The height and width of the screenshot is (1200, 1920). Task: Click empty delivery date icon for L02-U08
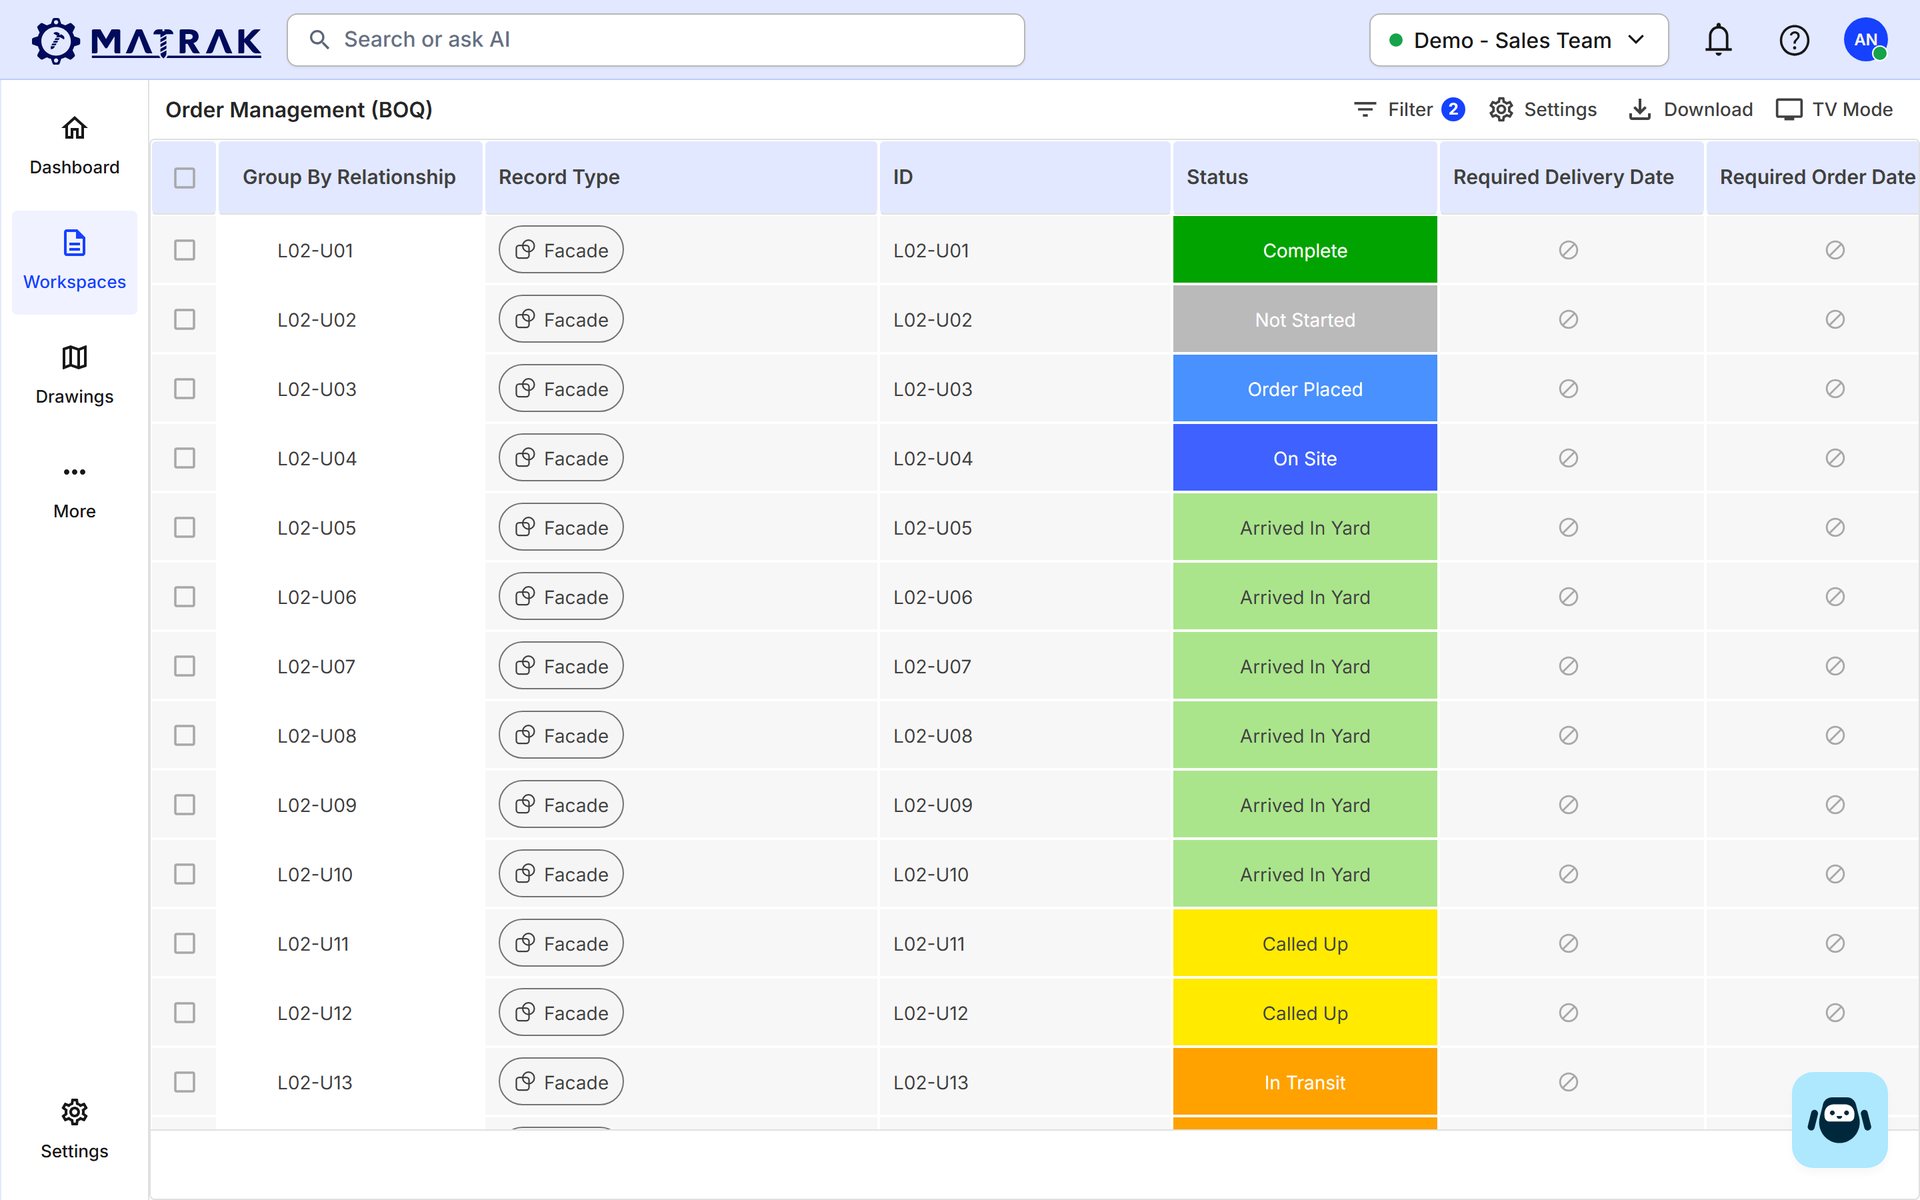pyautogui.click(x=1568, y=735)
